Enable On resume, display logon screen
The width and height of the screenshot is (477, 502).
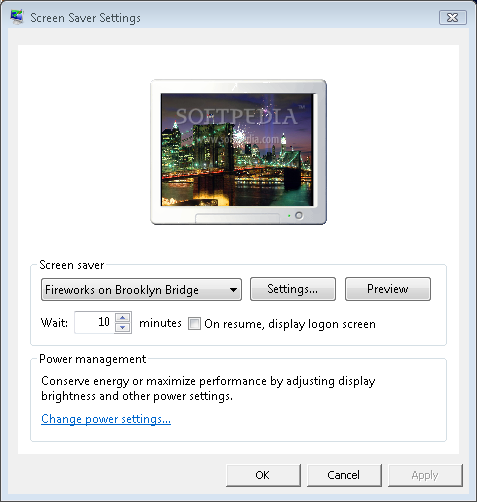point(194,324)
